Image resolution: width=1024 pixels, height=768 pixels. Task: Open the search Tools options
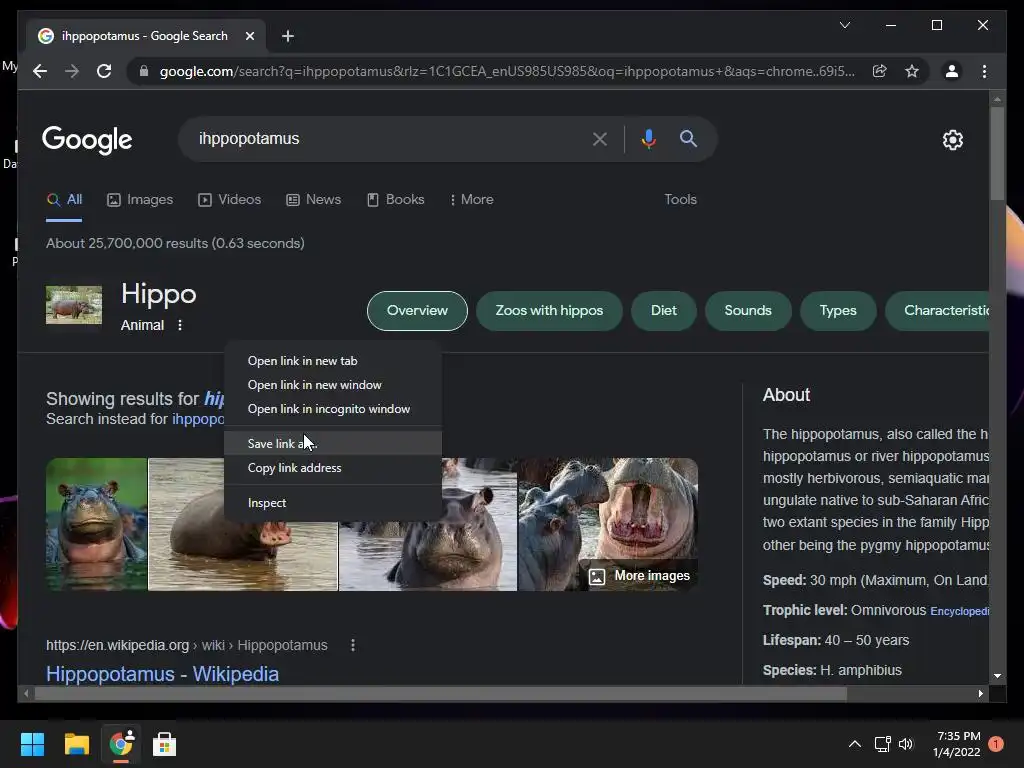[680, 200]
